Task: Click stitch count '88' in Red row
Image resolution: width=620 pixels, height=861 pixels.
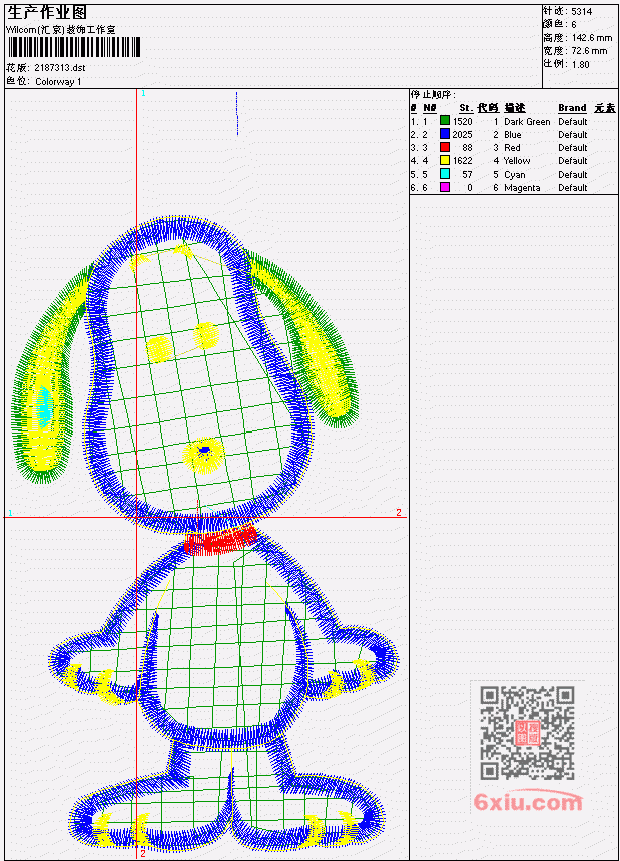Action: [467, 148]
